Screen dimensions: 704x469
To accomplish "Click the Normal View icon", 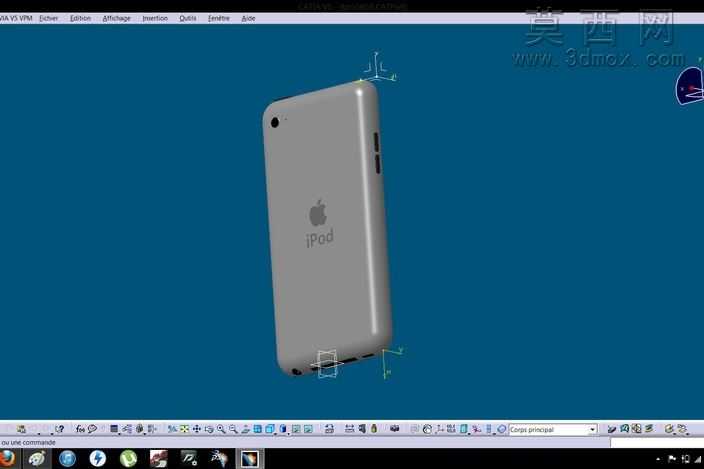I will coord(245,429).
